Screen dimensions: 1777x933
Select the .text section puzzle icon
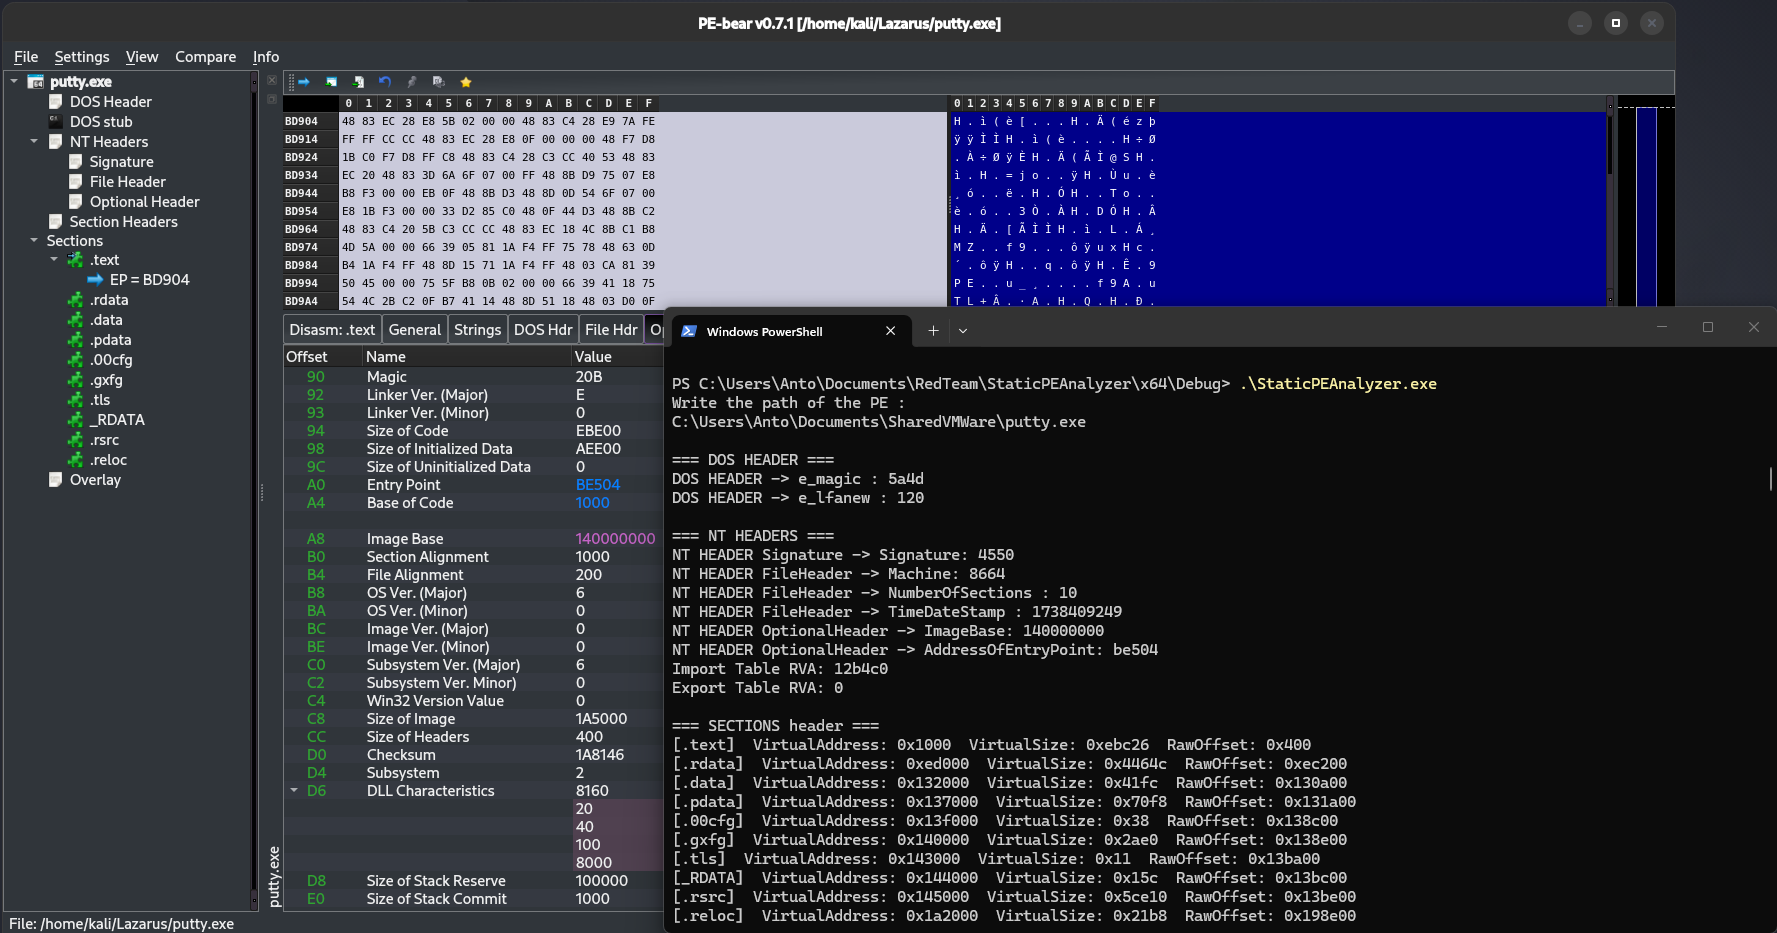pyautogui.click(x=76, y=259)
